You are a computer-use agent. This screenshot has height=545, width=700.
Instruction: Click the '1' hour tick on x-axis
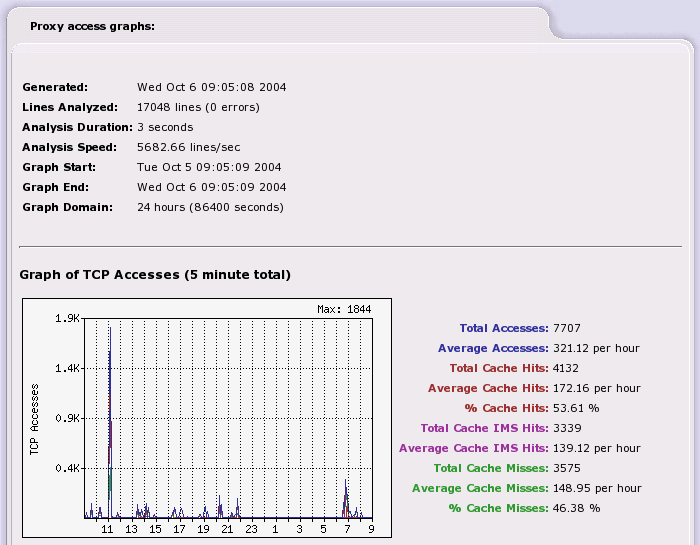275,529
